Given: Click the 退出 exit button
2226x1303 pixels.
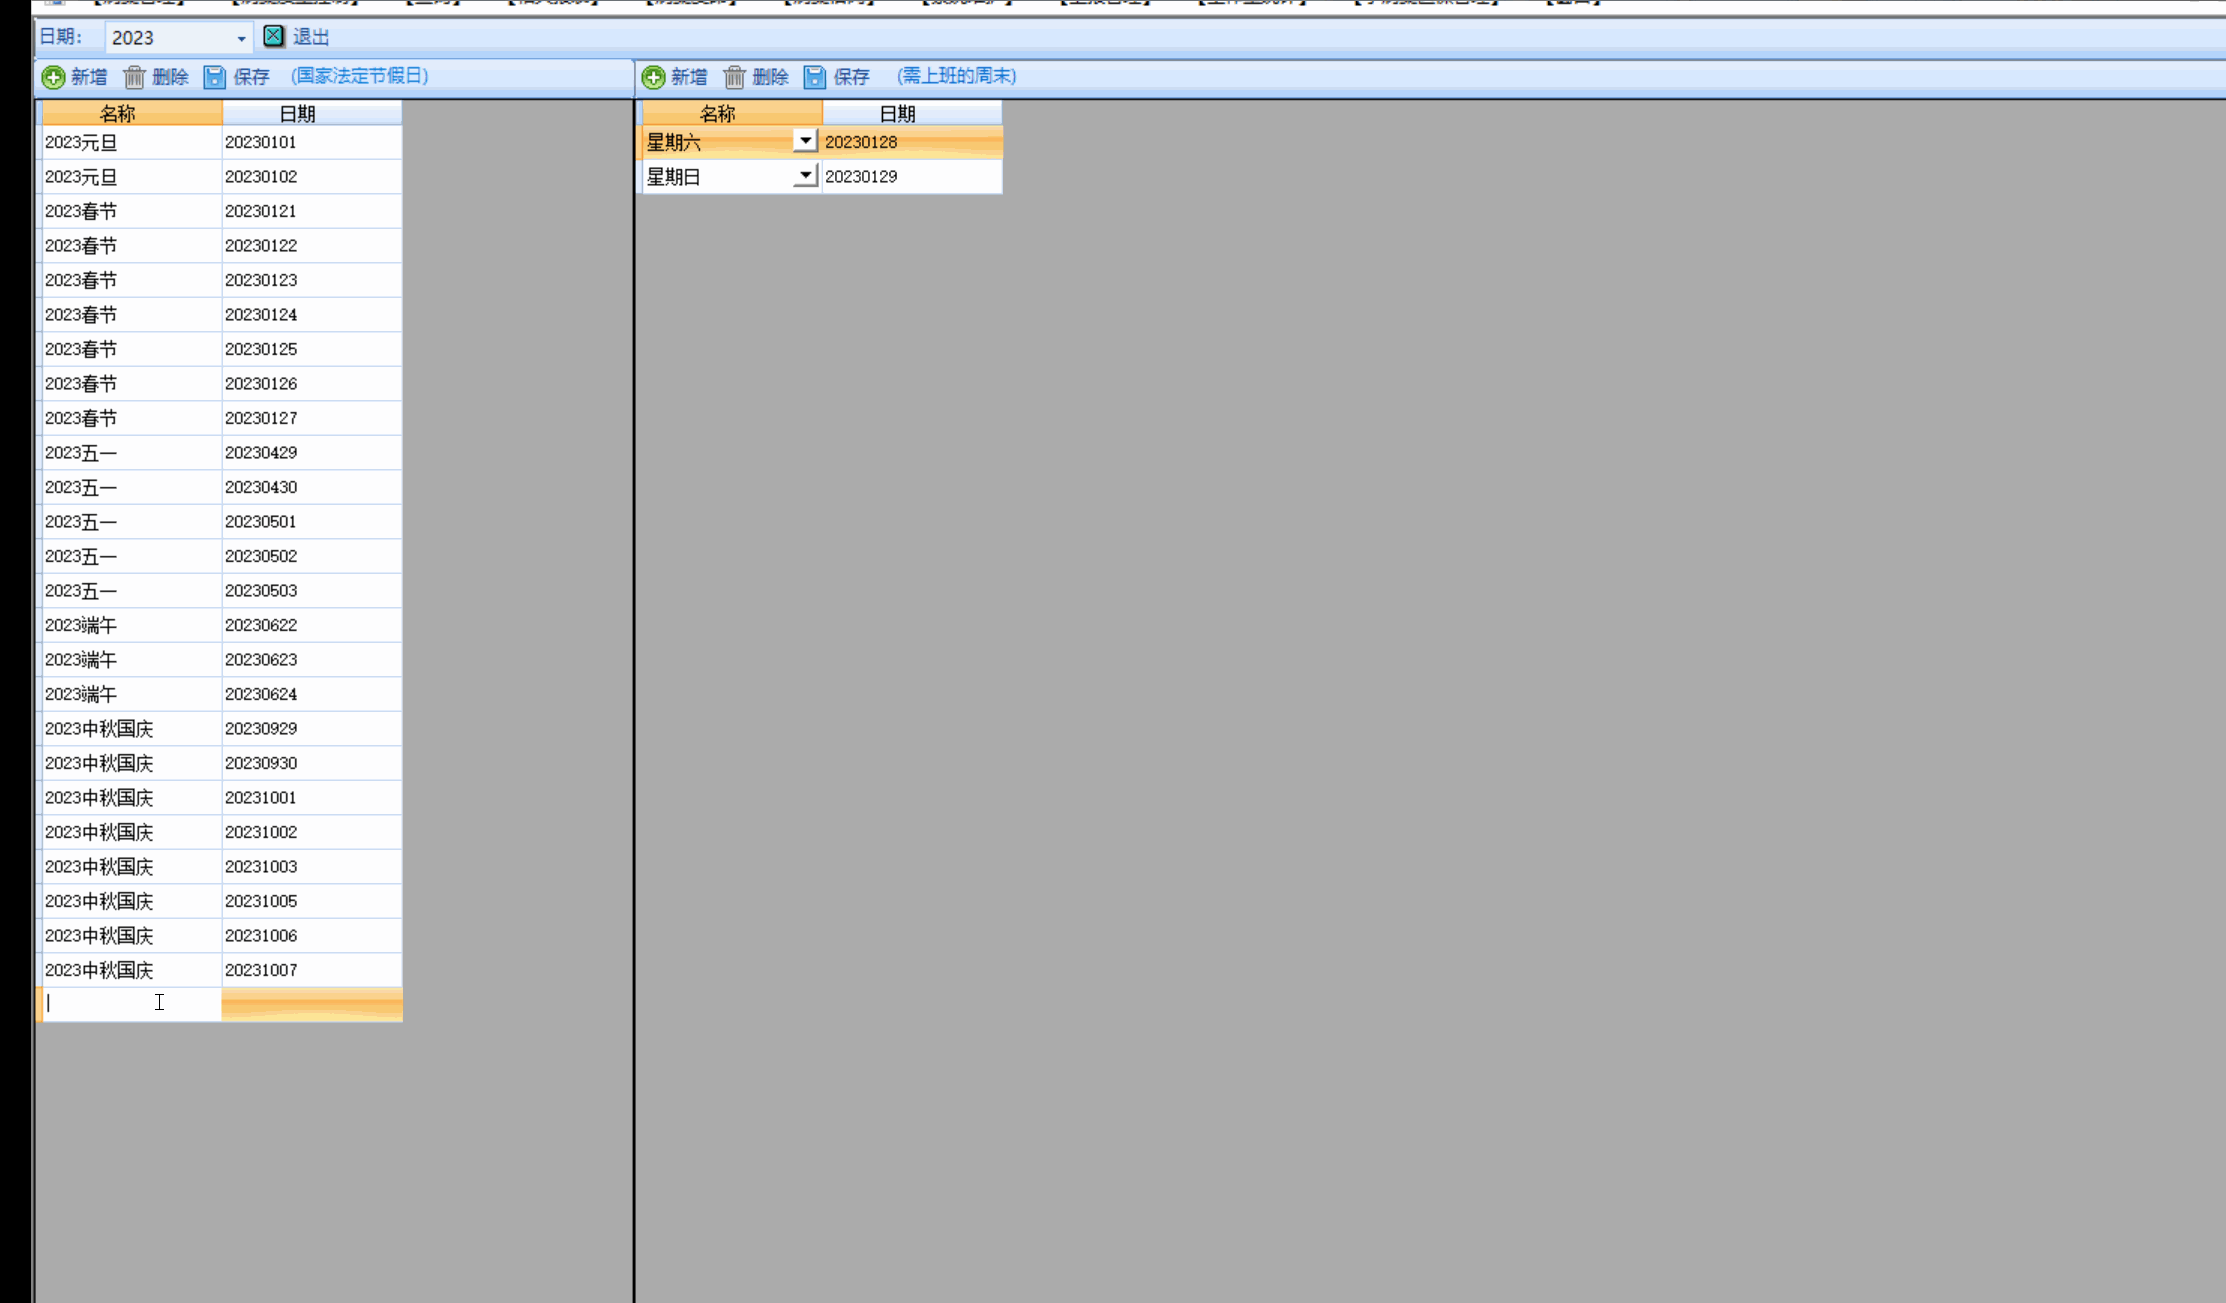Looking at the screenshot, I should 310,37.
